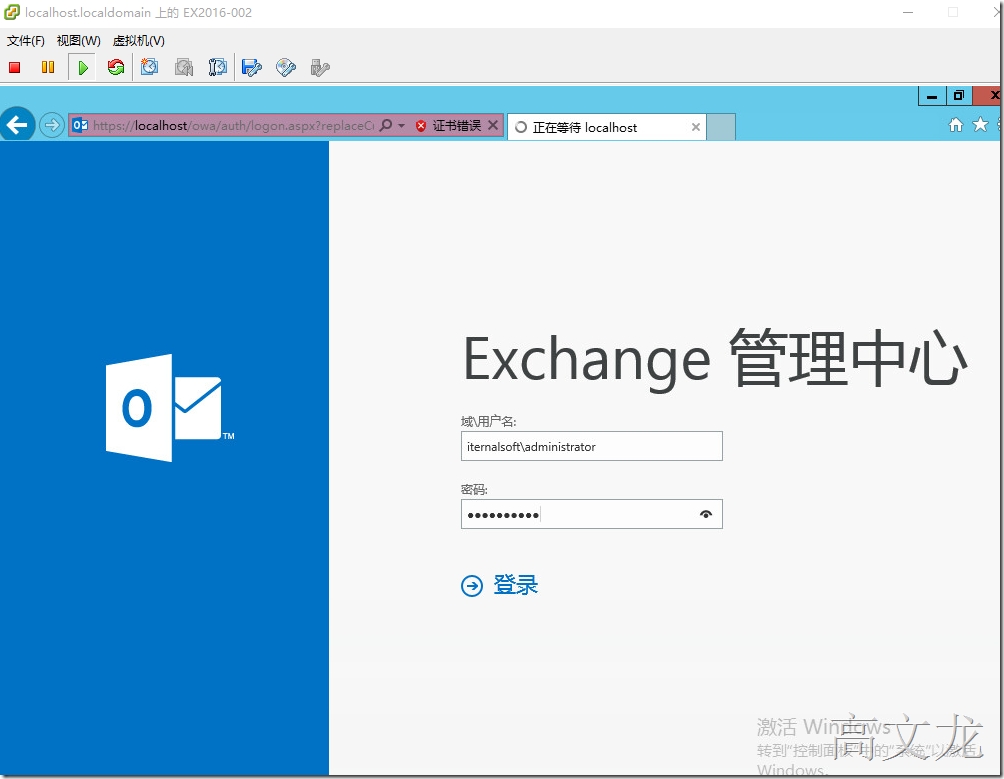This screenshot has width=1004, height=779.
Task: Take a snapshot of the VM
Action: click(x=149, y=67)
